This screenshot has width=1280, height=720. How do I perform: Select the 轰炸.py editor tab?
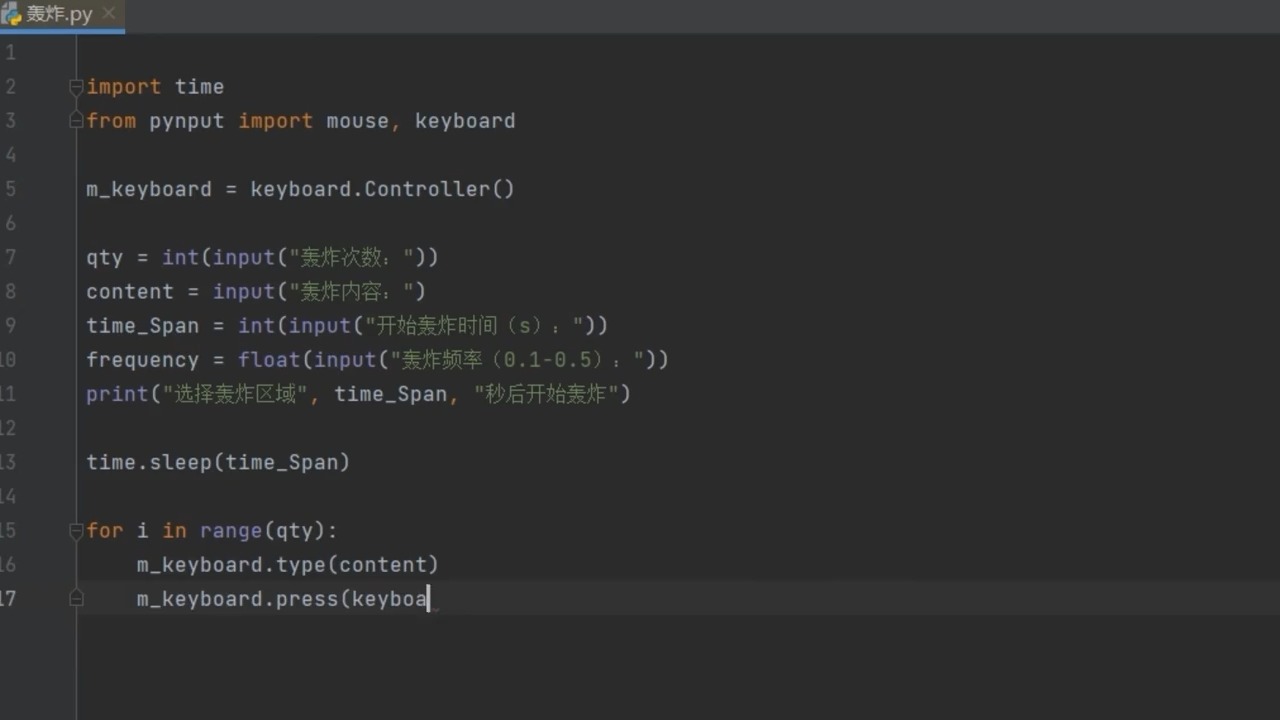[x=61, y=14]
